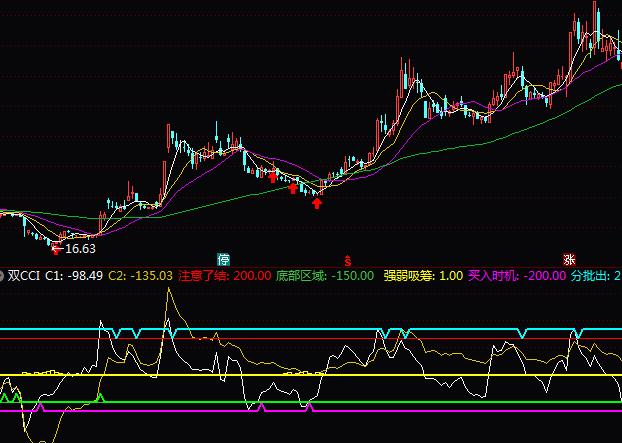Open the 双CCI indicator name label
The width and height of the screenshot is (622, 443).
pos(24,276)
